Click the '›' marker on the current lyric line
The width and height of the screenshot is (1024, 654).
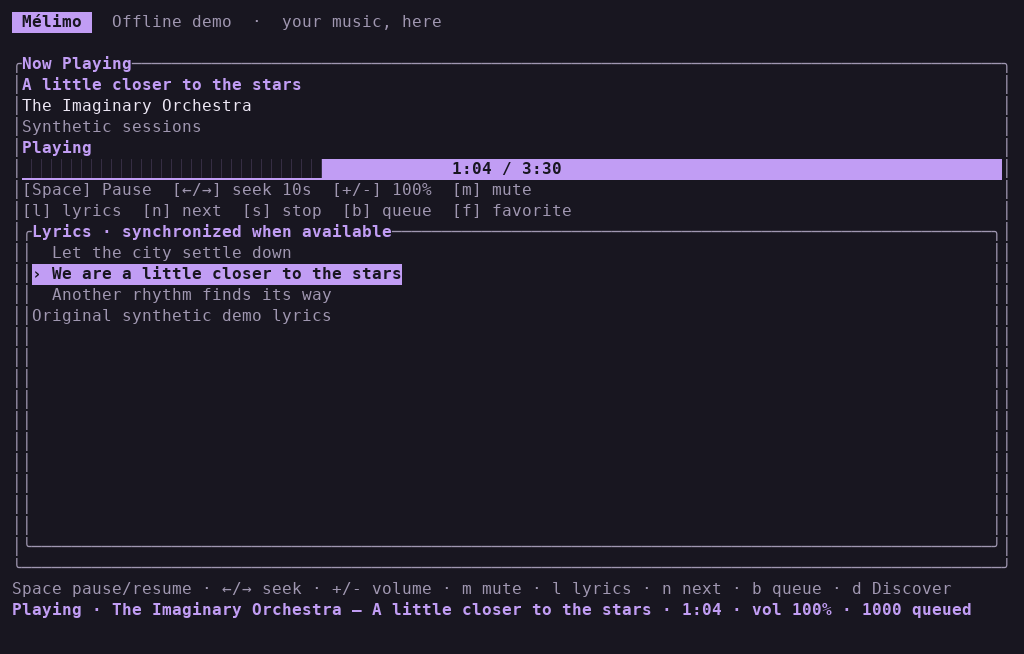[37, 274]
